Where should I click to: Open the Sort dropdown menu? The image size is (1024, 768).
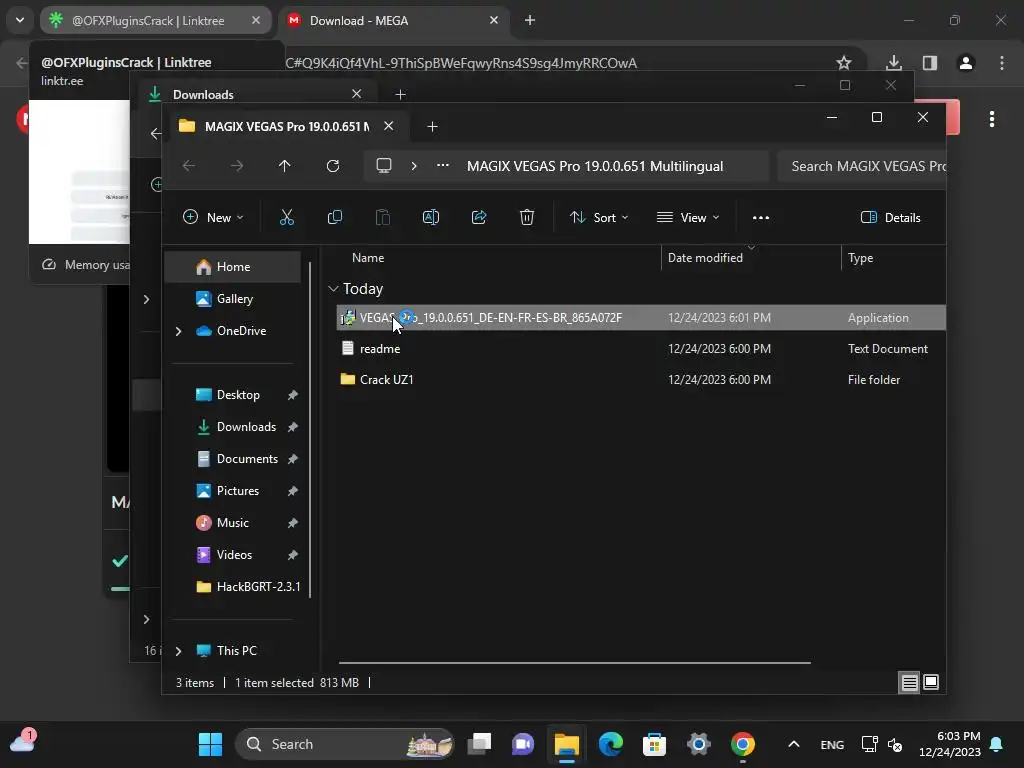click(x=599, y=217)
